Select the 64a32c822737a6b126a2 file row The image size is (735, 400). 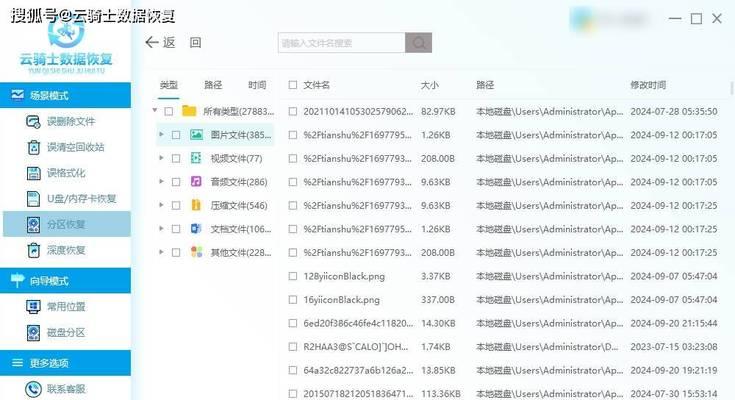pyautogui.click(x=502, y=370)
